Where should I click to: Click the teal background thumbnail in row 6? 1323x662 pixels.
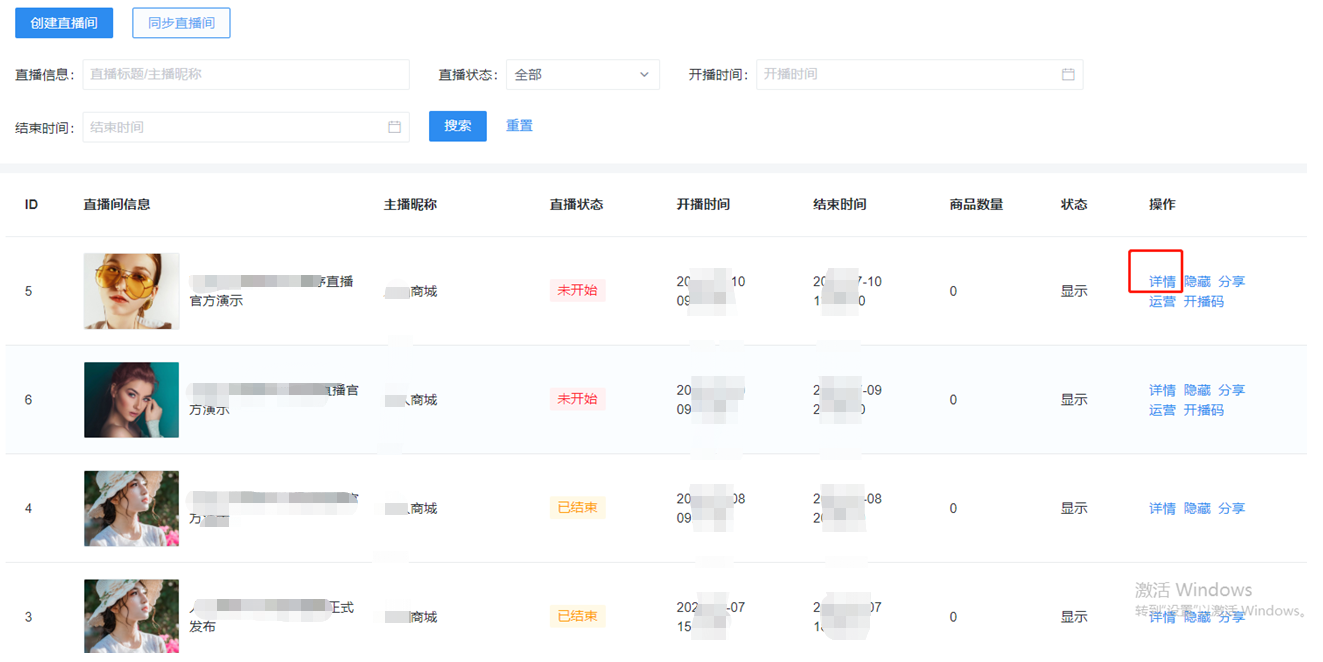tap(131, 400)
